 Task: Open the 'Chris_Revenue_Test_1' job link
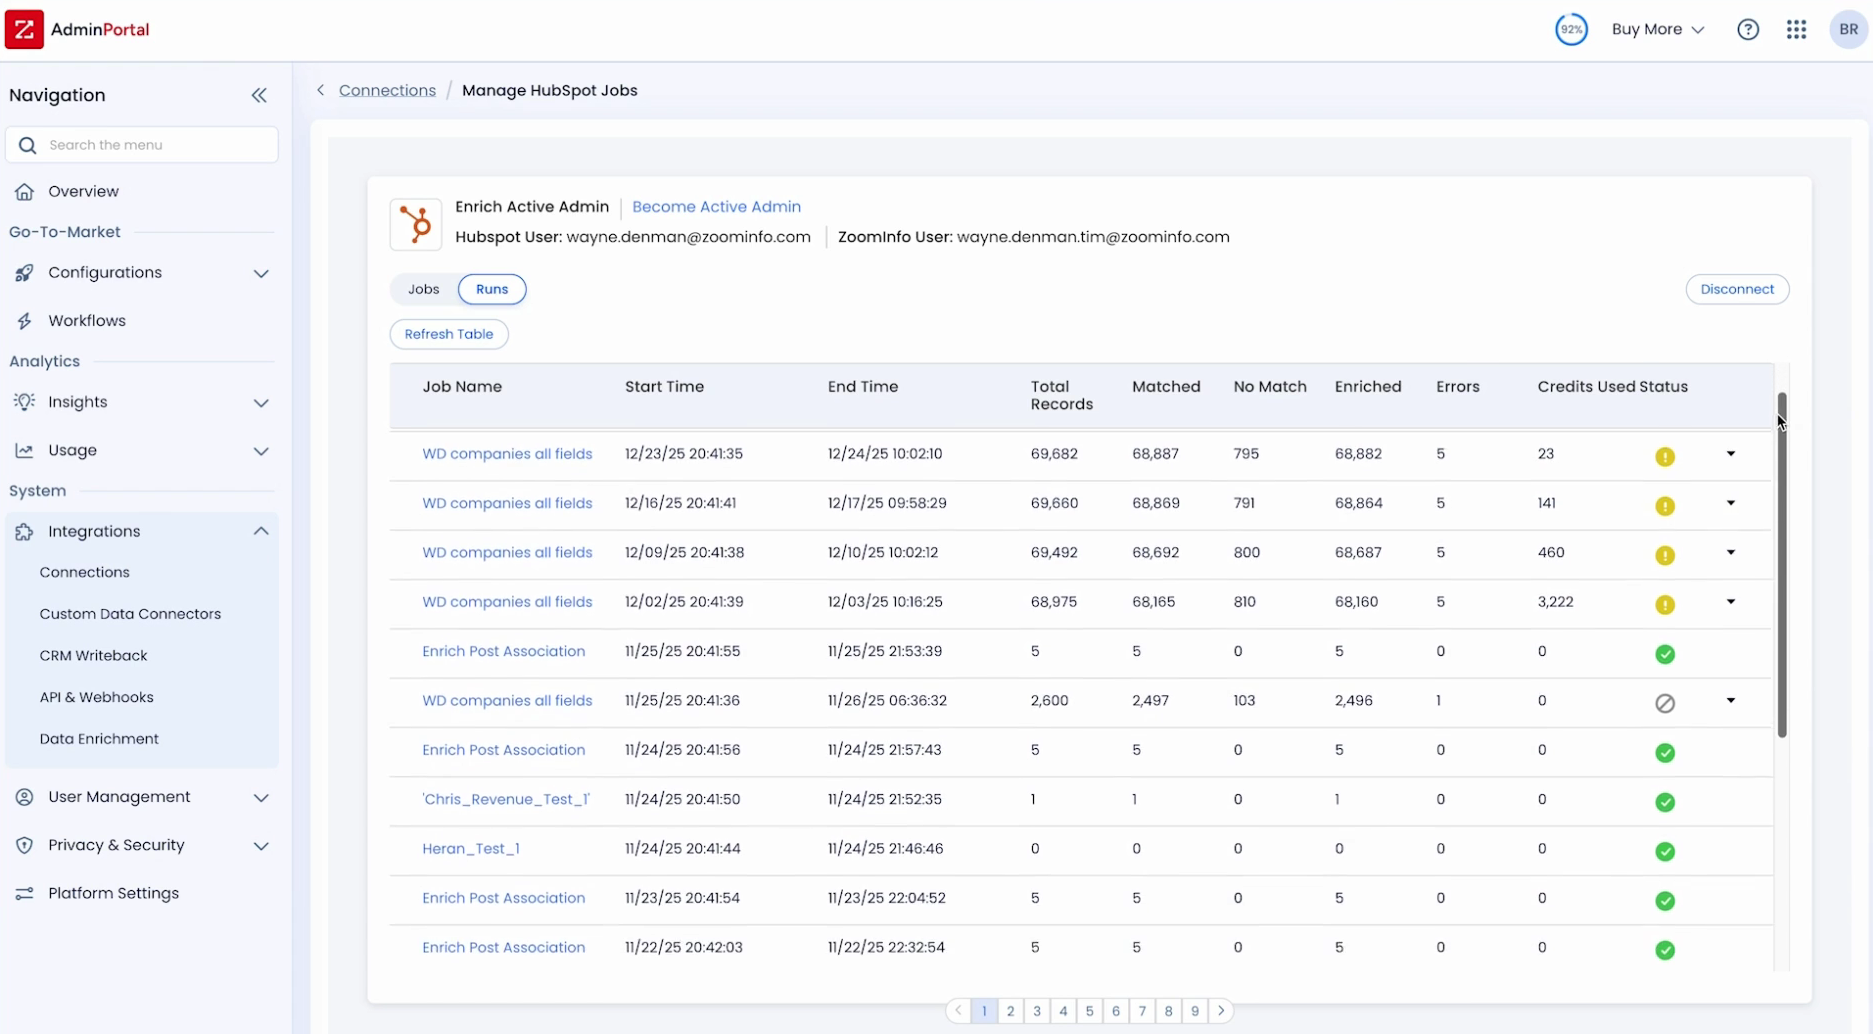pos(506,799)
